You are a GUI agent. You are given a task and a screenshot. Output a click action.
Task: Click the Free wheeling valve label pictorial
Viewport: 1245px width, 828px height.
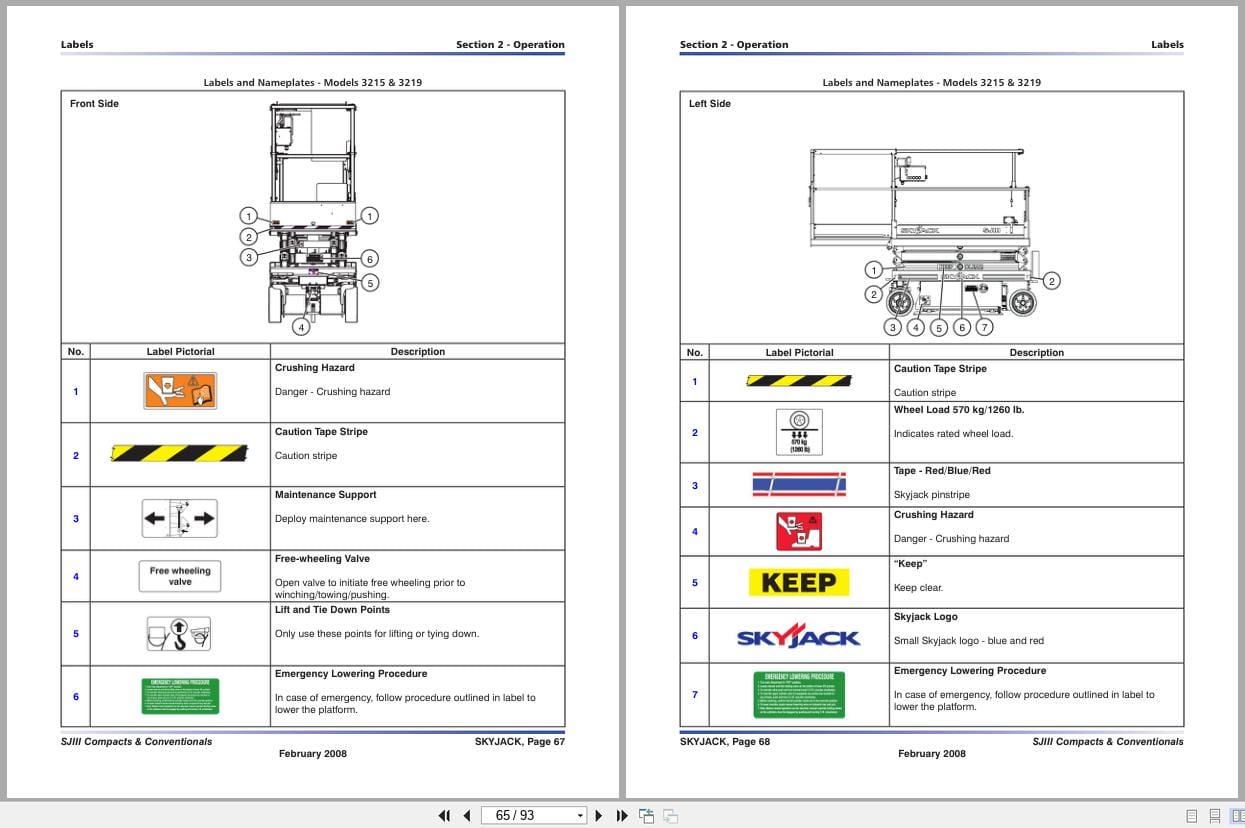pos(180,575)
